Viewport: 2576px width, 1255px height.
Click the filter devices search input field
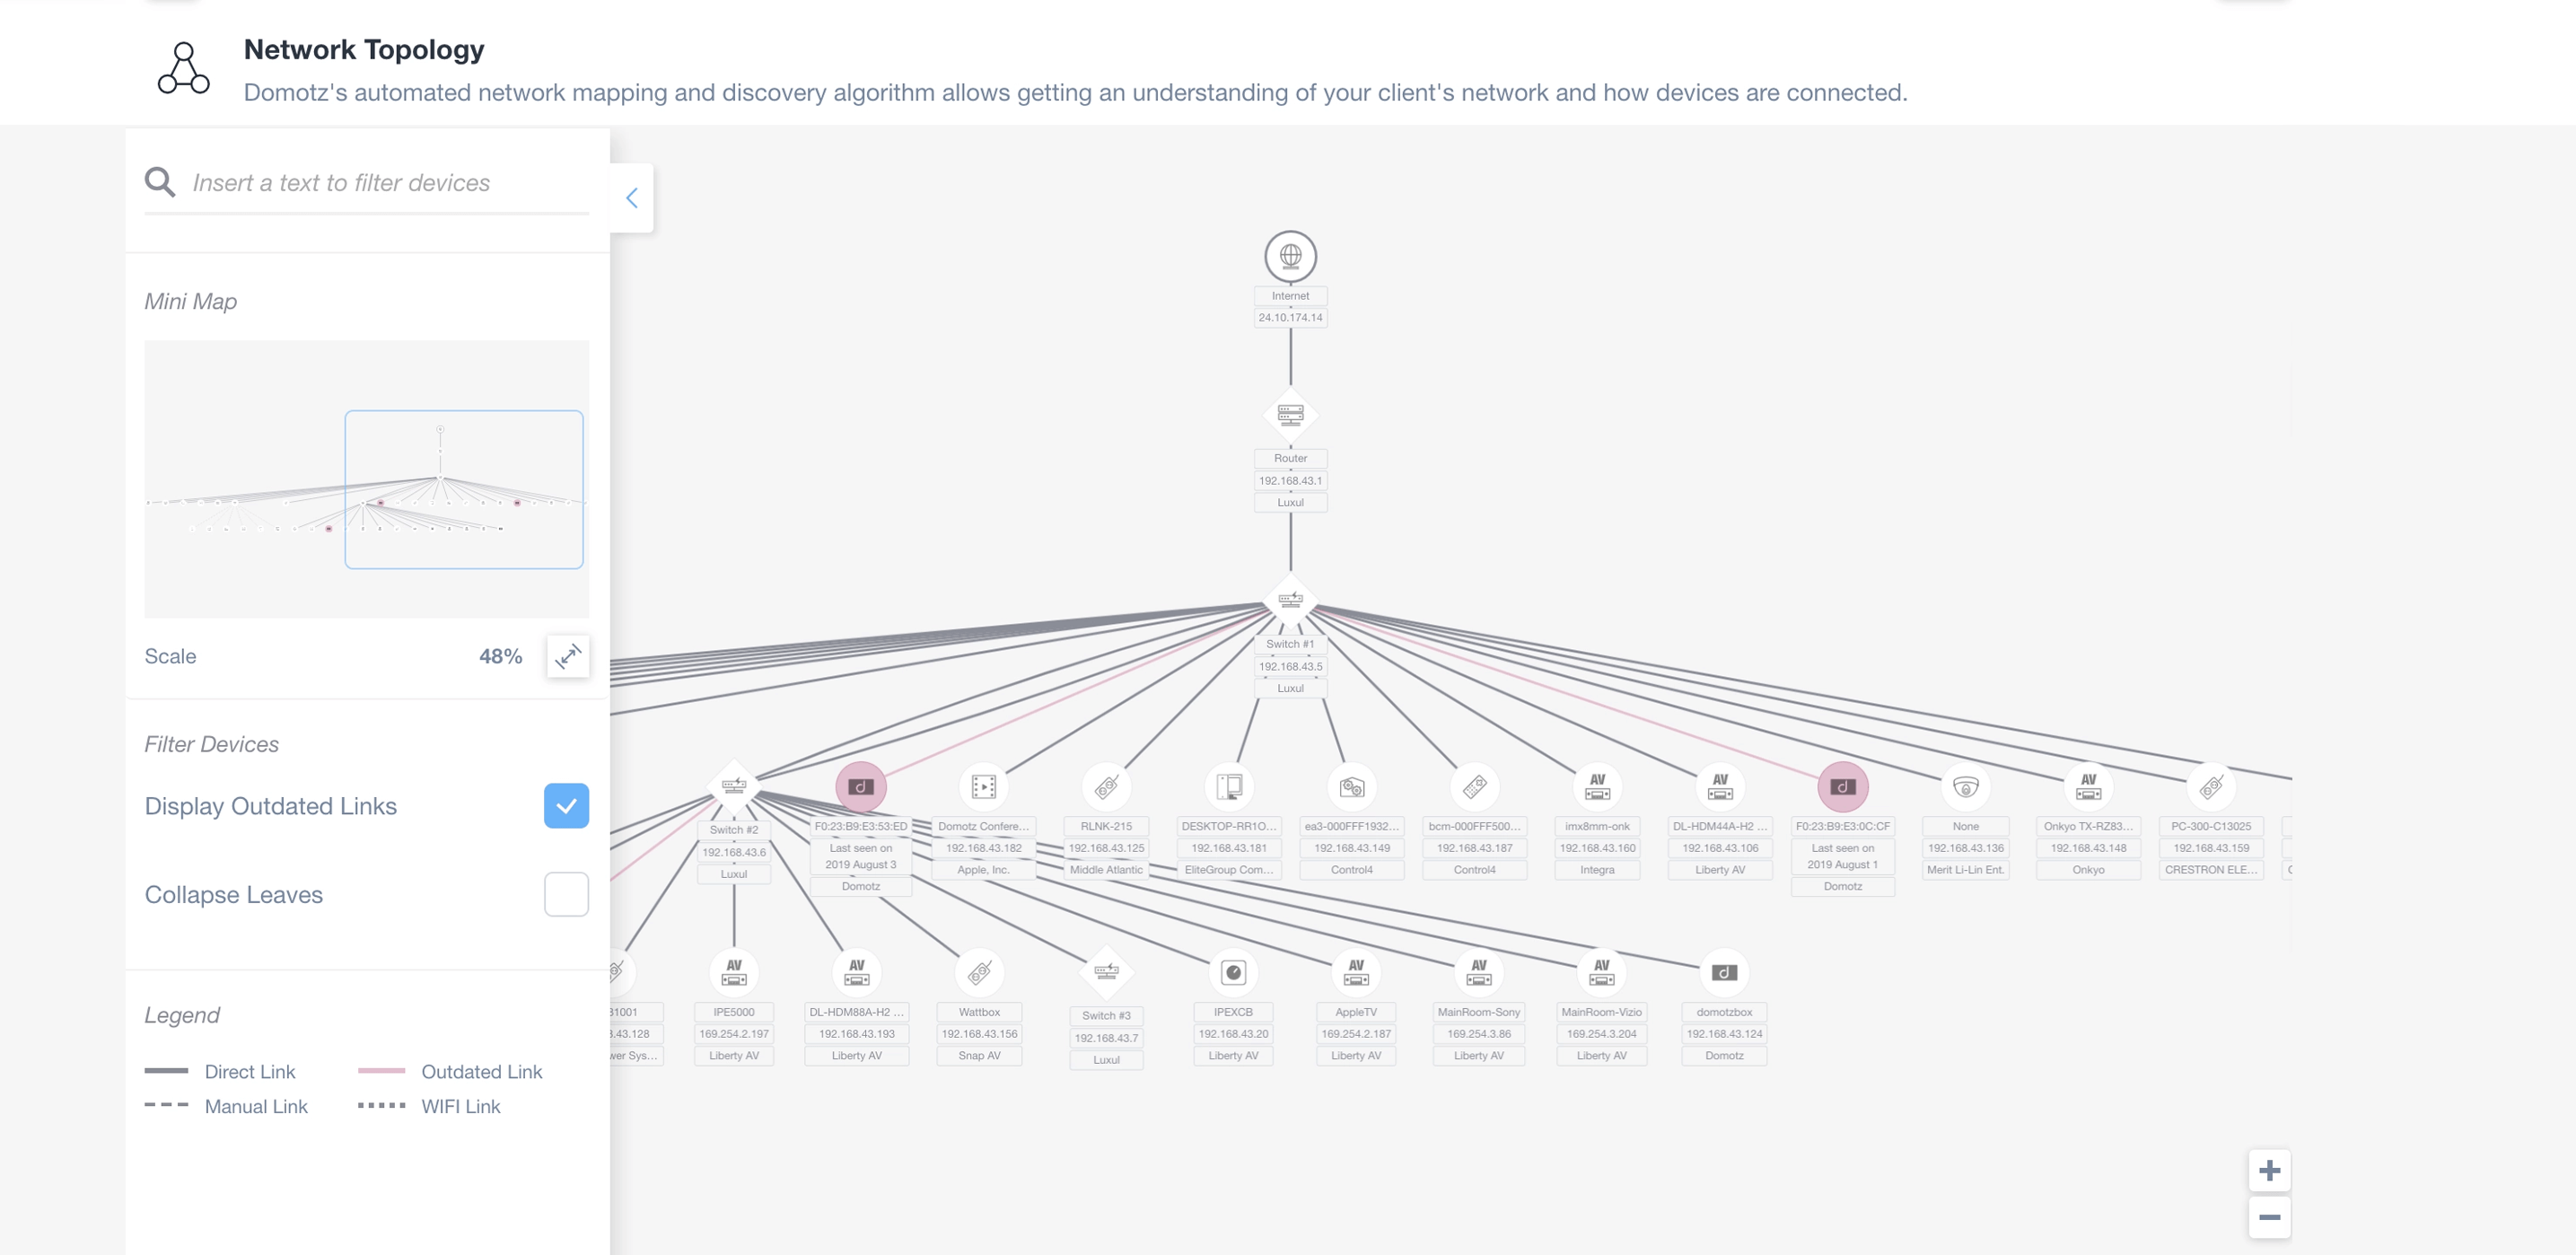click(x=368, y=182)
